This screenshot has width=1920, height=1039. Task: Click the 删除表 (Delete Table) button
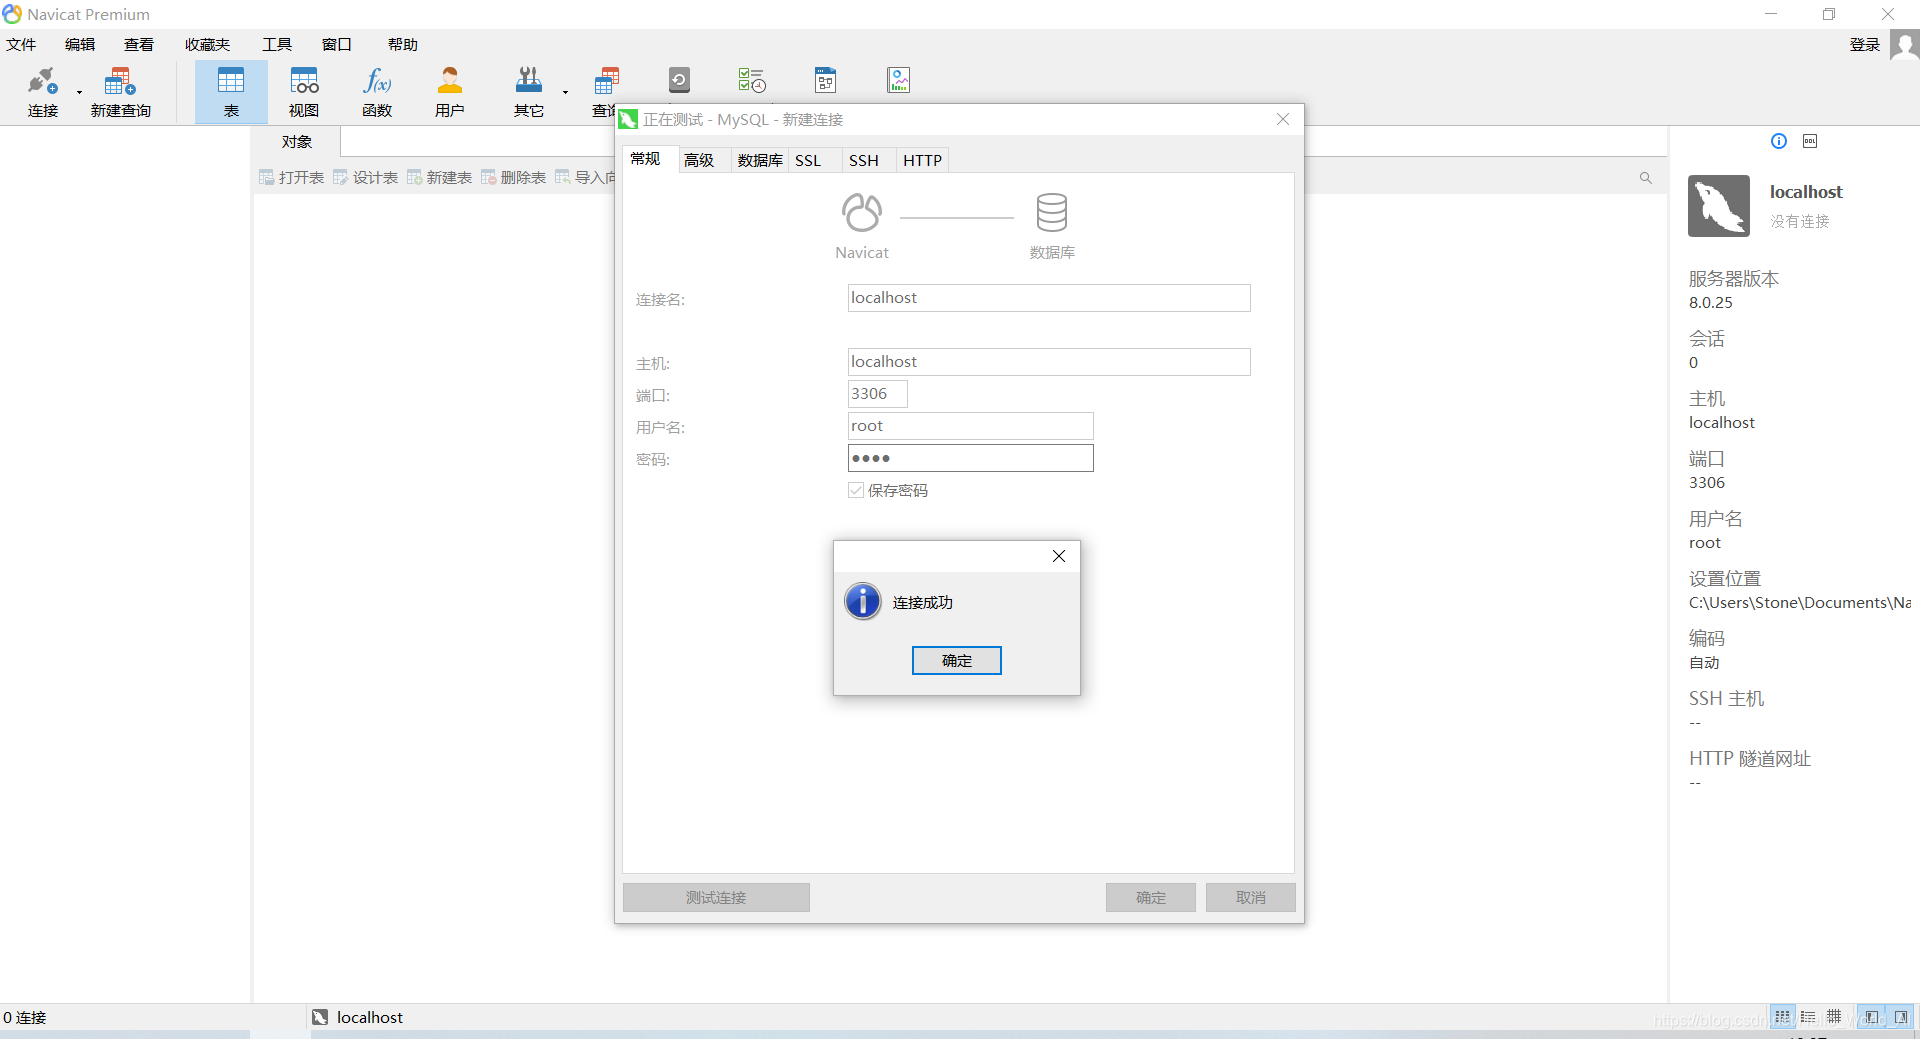click(514, 177)
